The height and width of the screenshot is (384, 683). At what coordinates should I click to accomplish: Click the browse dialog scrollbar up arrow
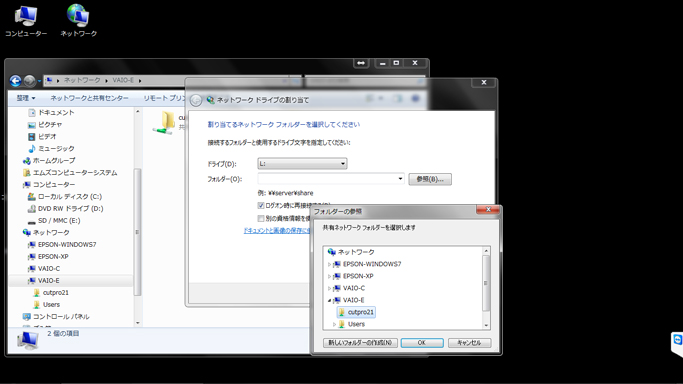486,251
